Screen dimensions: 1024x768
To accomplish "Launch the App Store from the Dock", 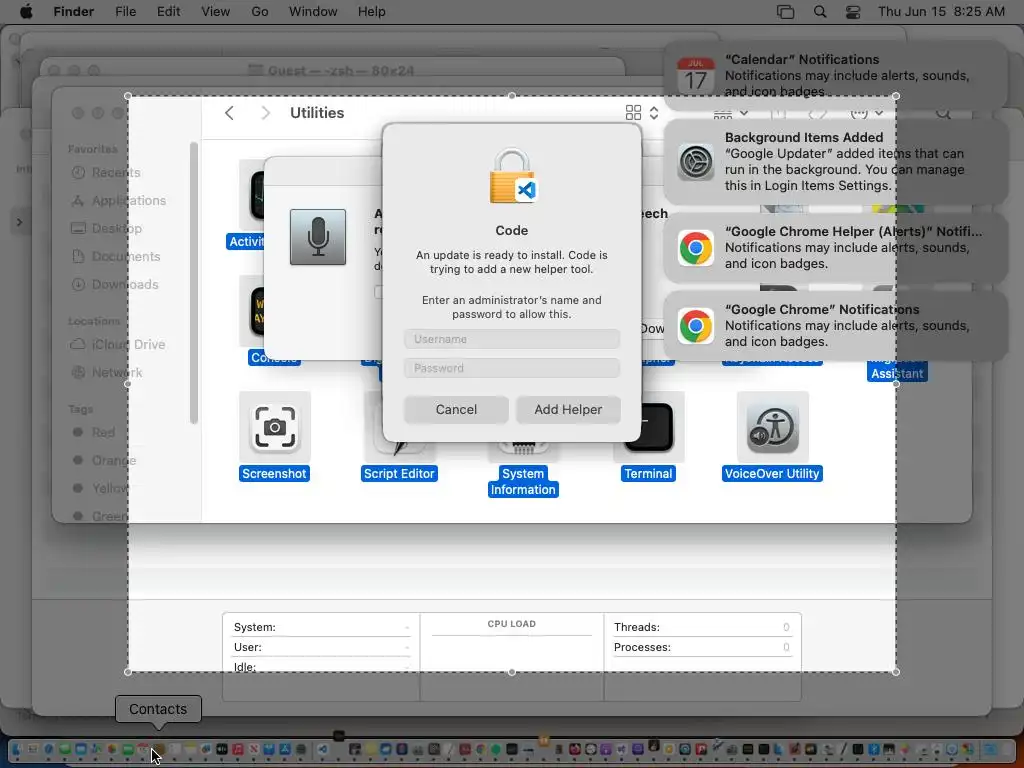I will (285, 750).
